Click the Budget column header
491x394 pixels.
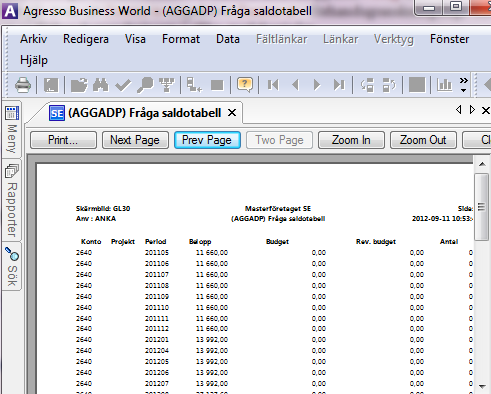(x=277, y=242)
